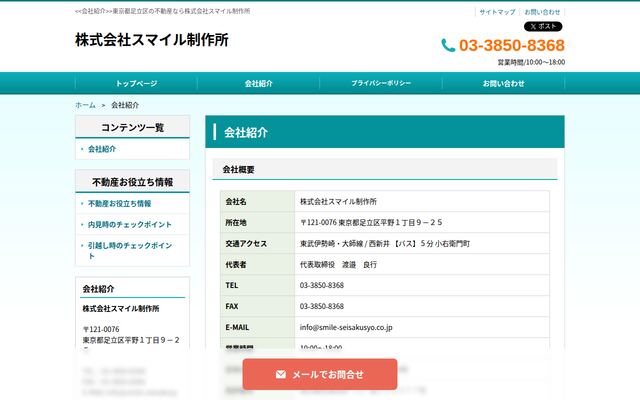The image size is (640, 400).
Task: Click the envelope icon on the mail button
Action: click(280, 374)
